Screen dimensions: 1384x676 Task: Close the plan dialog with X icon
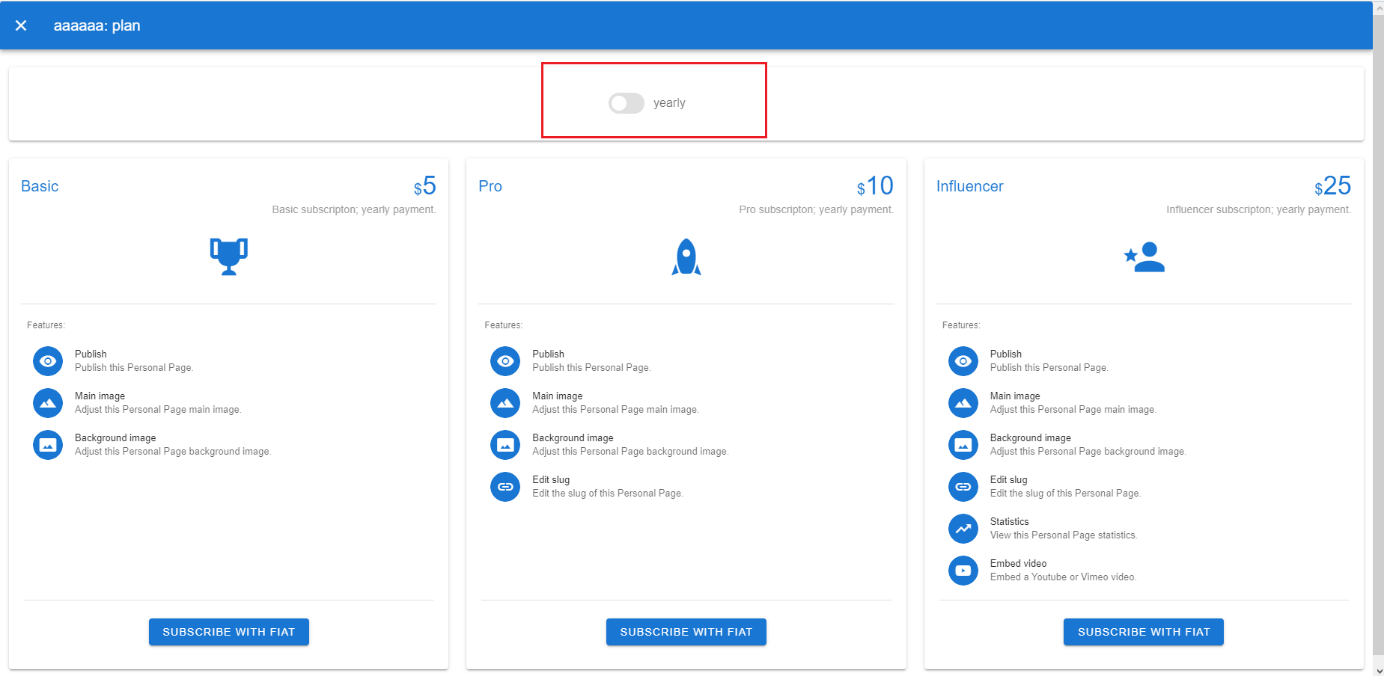[21, 25]
